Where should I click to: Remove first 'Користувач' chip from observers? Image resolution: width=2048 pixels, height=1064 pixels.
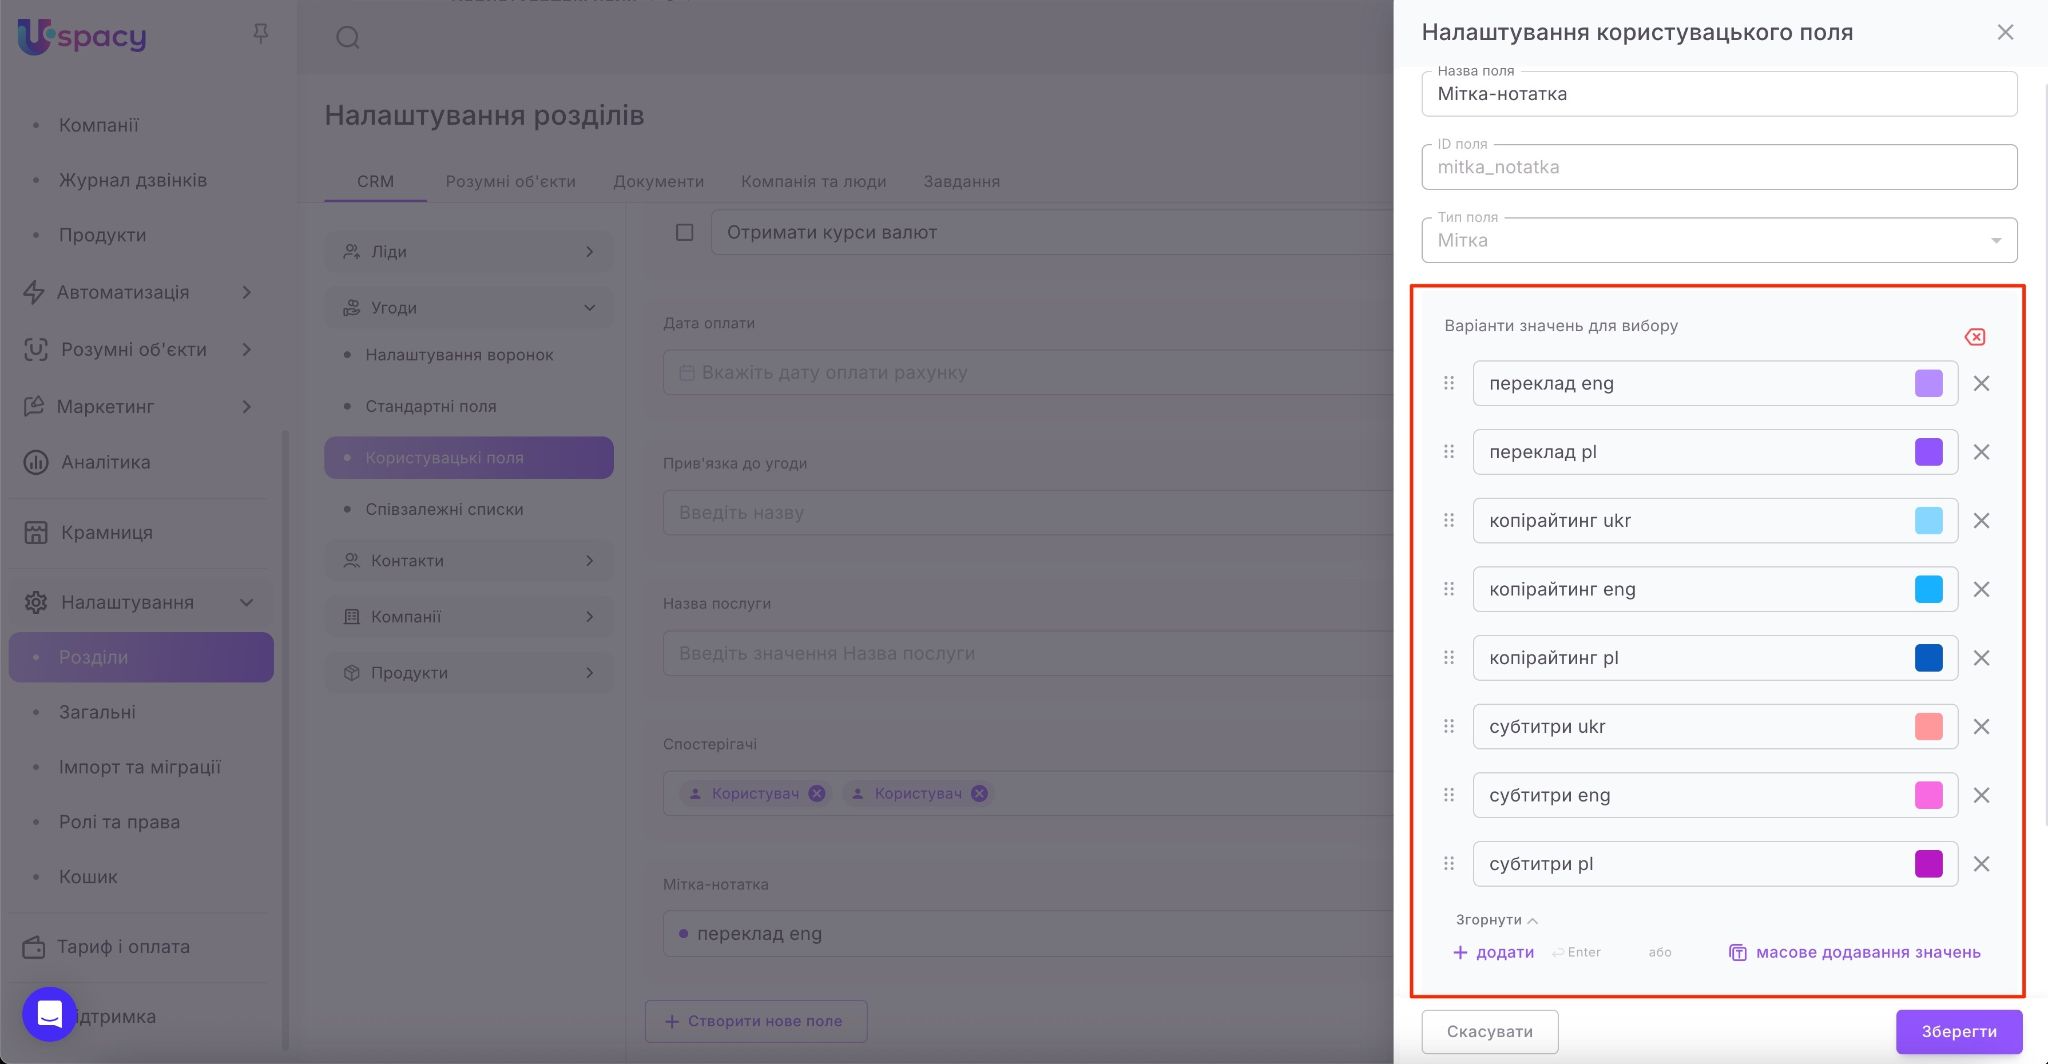(x=817, y=793)
